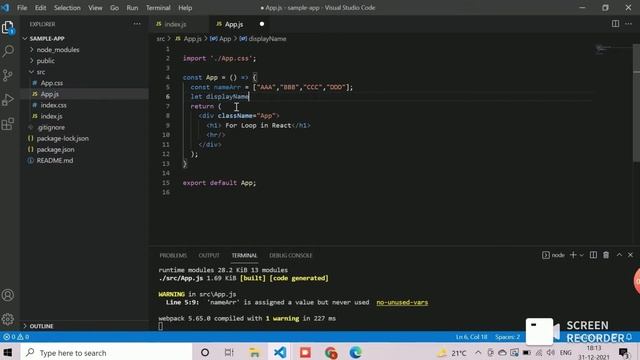Image resolution: width=640 pixels, height=360 pixels.
Task: Open the Explorer view in activity bar
Action: click(x=8, y=28)
